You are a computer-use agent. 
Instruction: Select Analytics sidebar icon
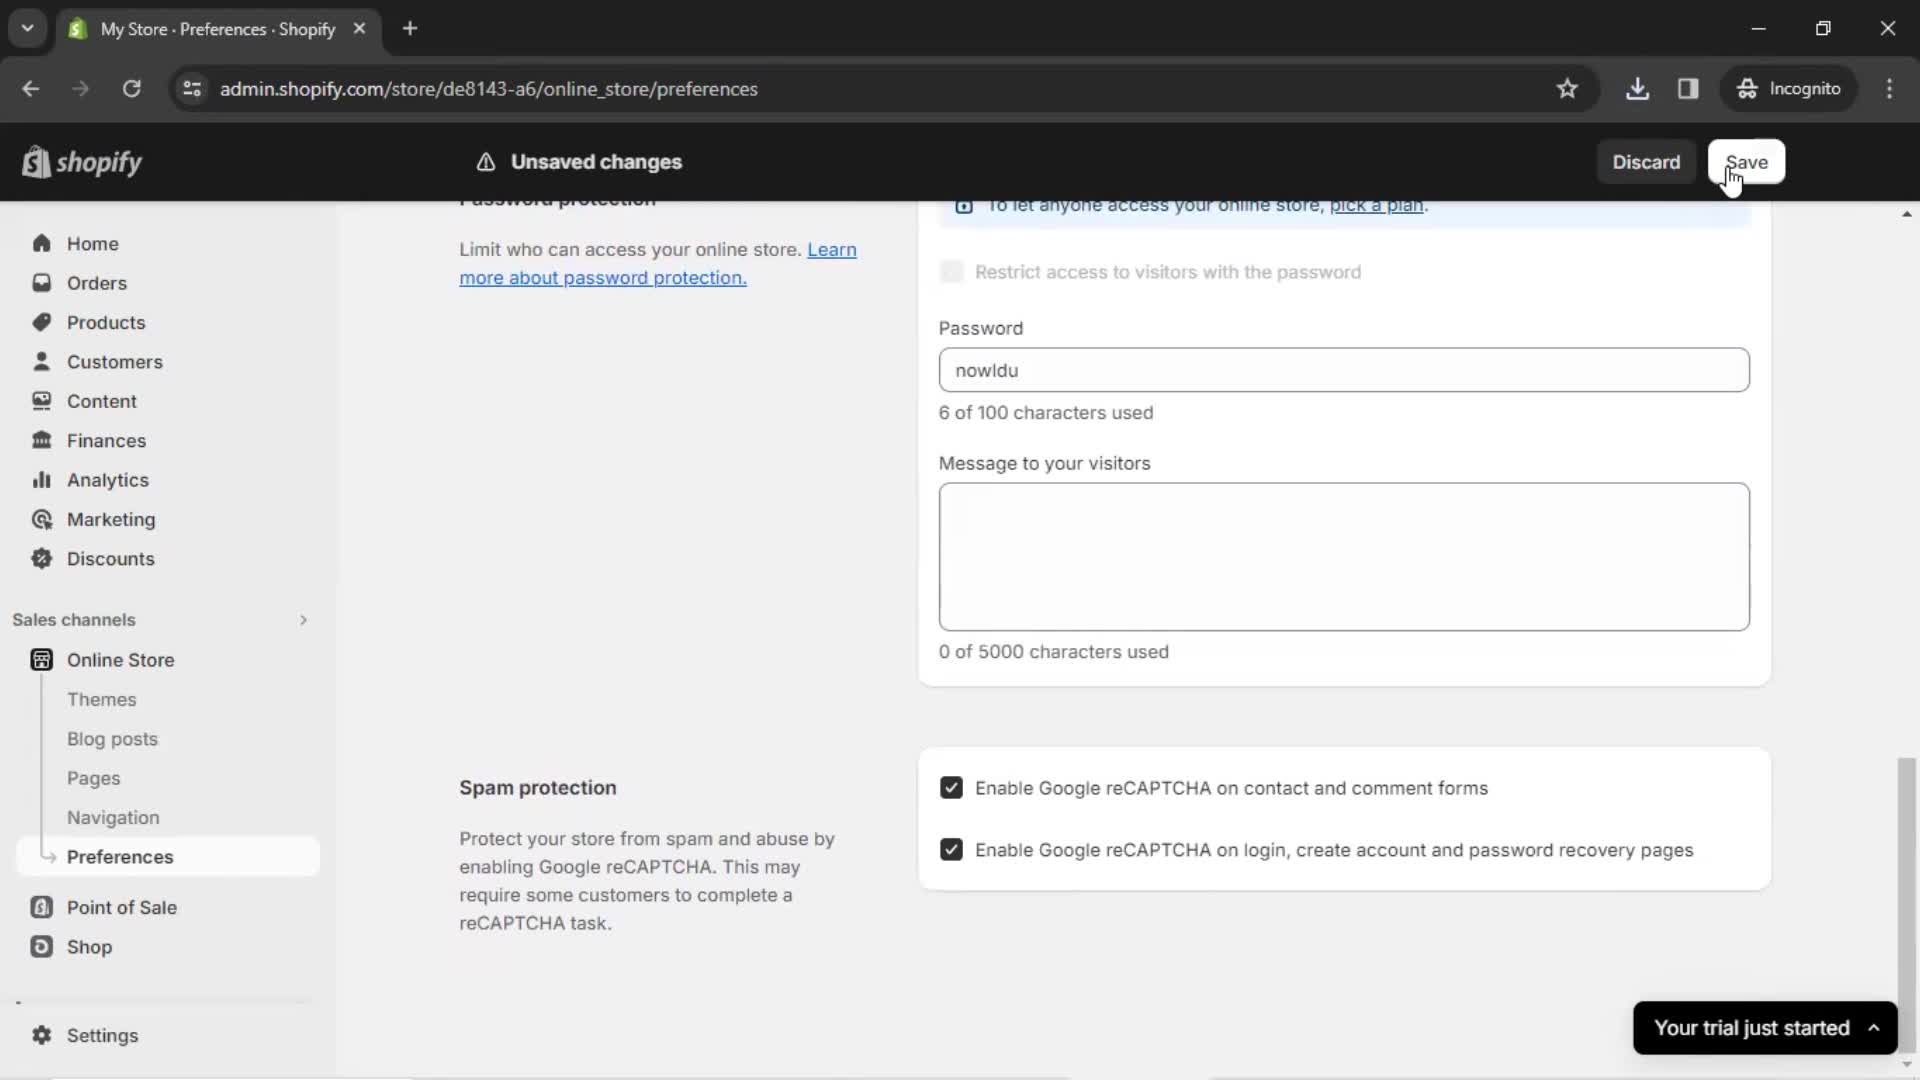pyautogui.click(x=41, y=479)
